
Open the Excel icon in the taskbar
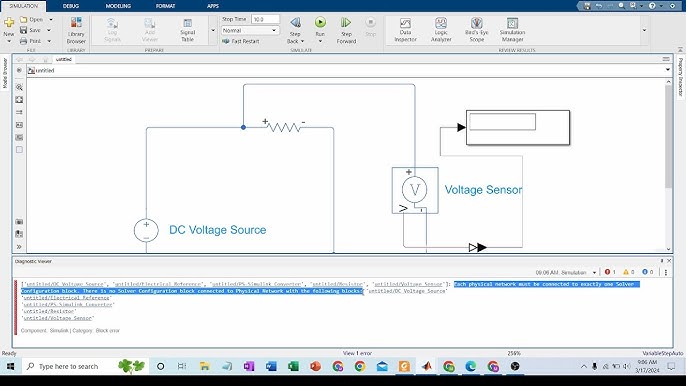(293, 366)
